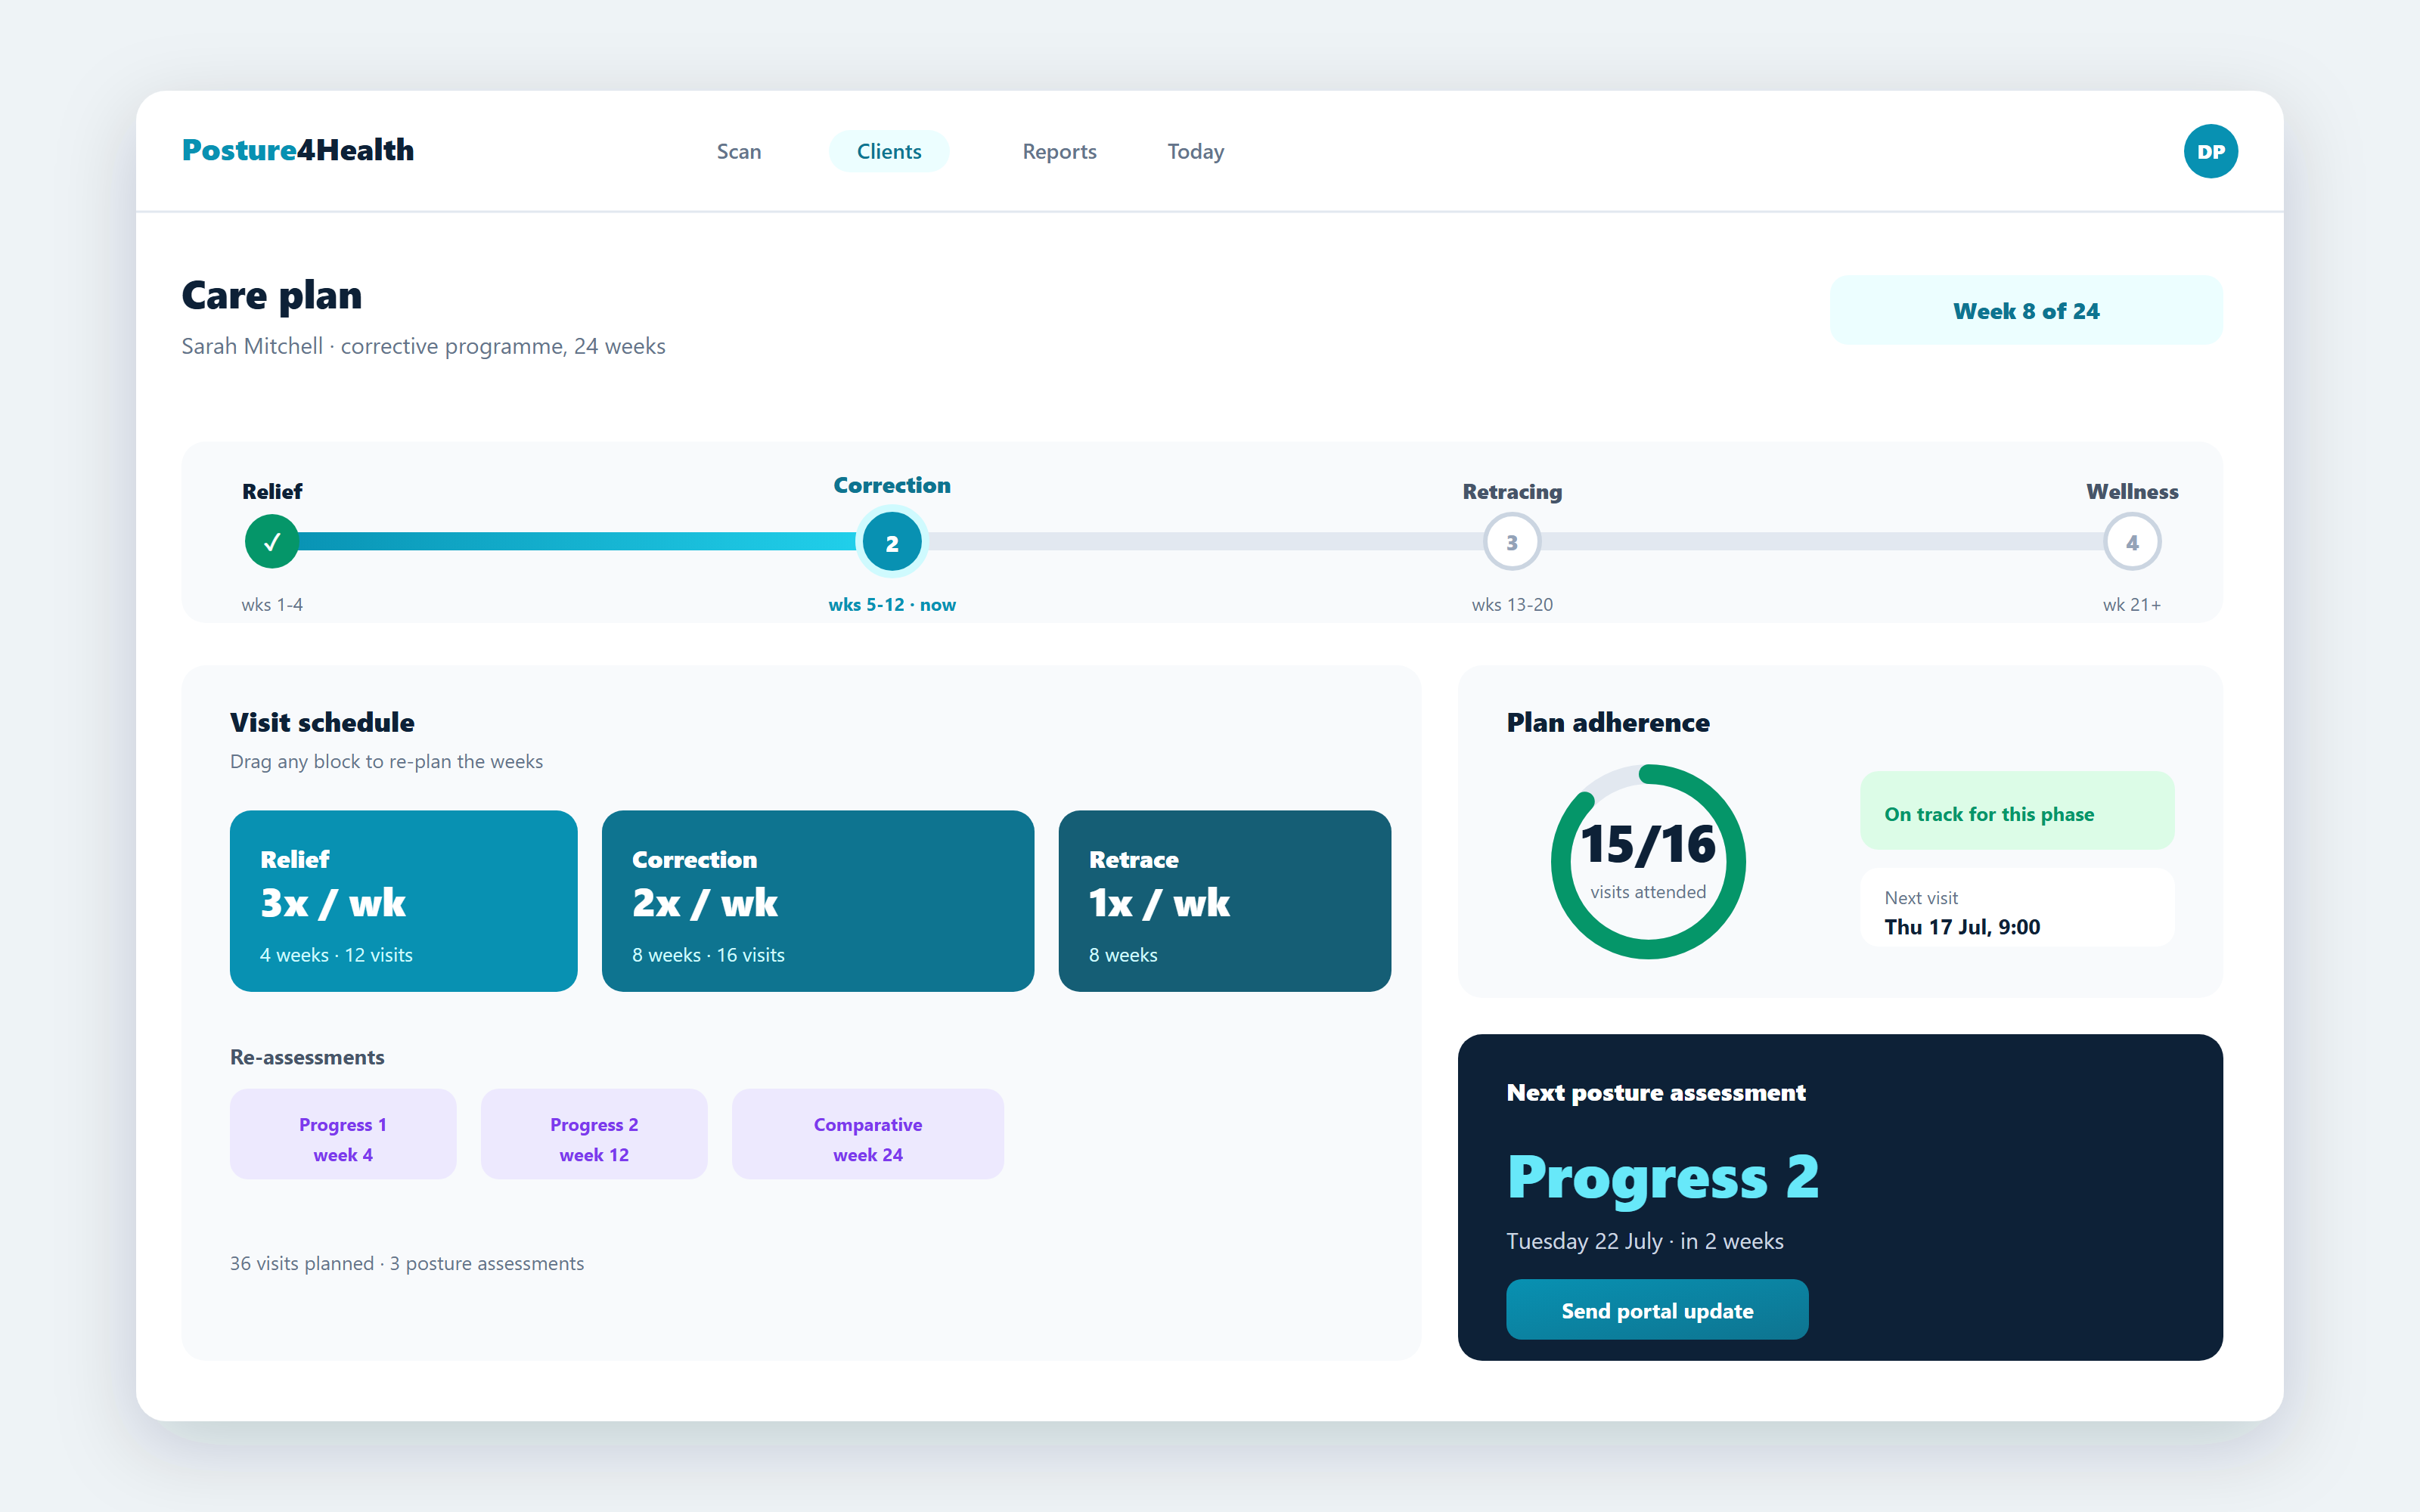Image resolution: width=2420 pixels, height=1512 pixels.
Task: Click the Posture4Health logo
Action: pos(297,150)
